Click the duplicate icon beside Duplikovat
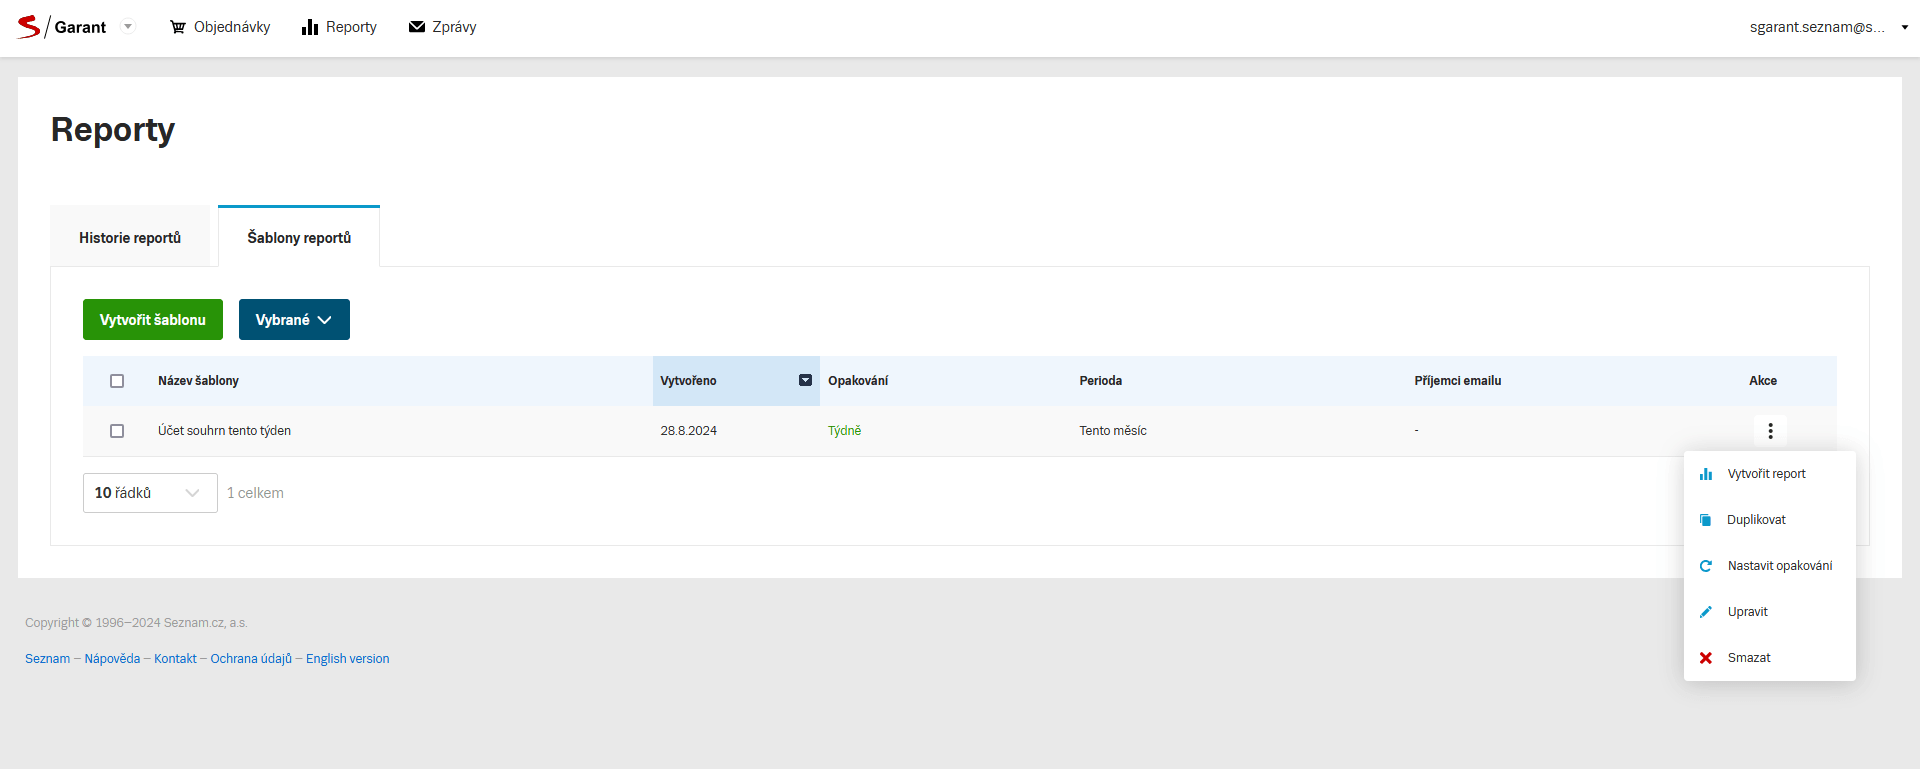This screenshot has width=1920, height=769. pyautogui.click(x=1706, y=520)
